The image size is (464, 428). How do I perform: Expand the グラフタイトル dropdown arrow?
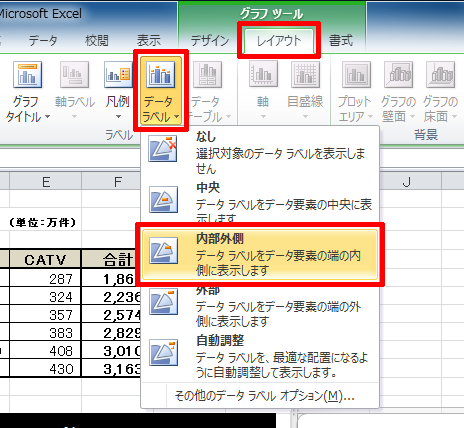(48, 117)
